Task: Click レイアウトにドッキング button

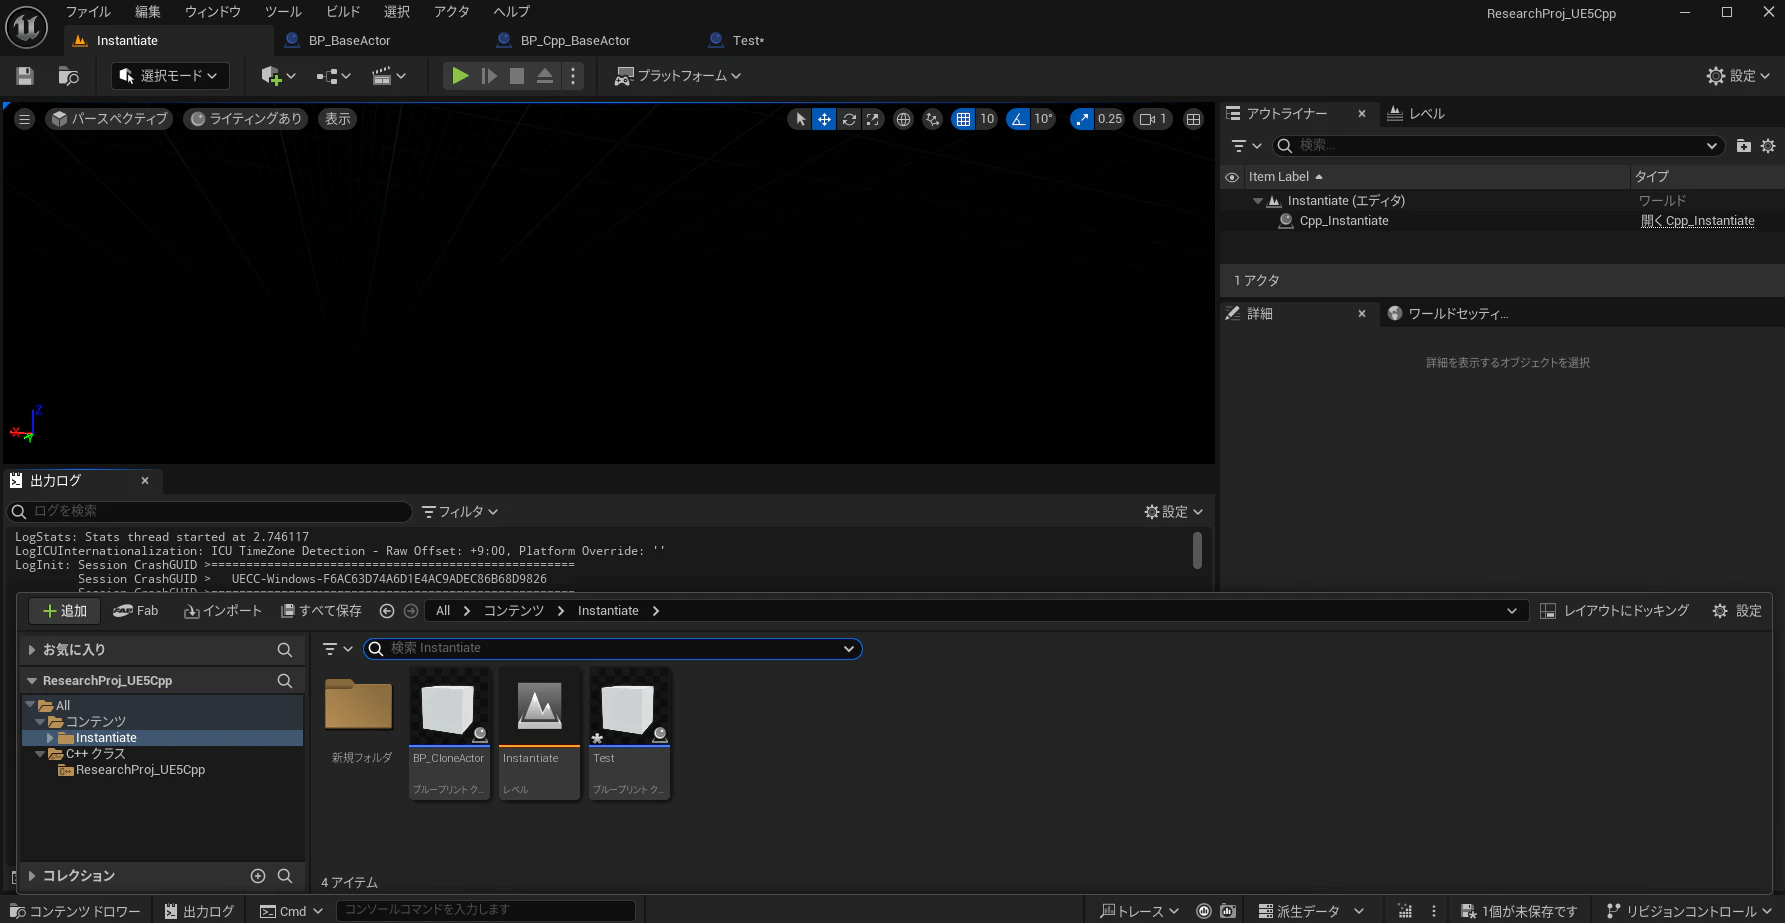Action: click(x=1614, y=611)
